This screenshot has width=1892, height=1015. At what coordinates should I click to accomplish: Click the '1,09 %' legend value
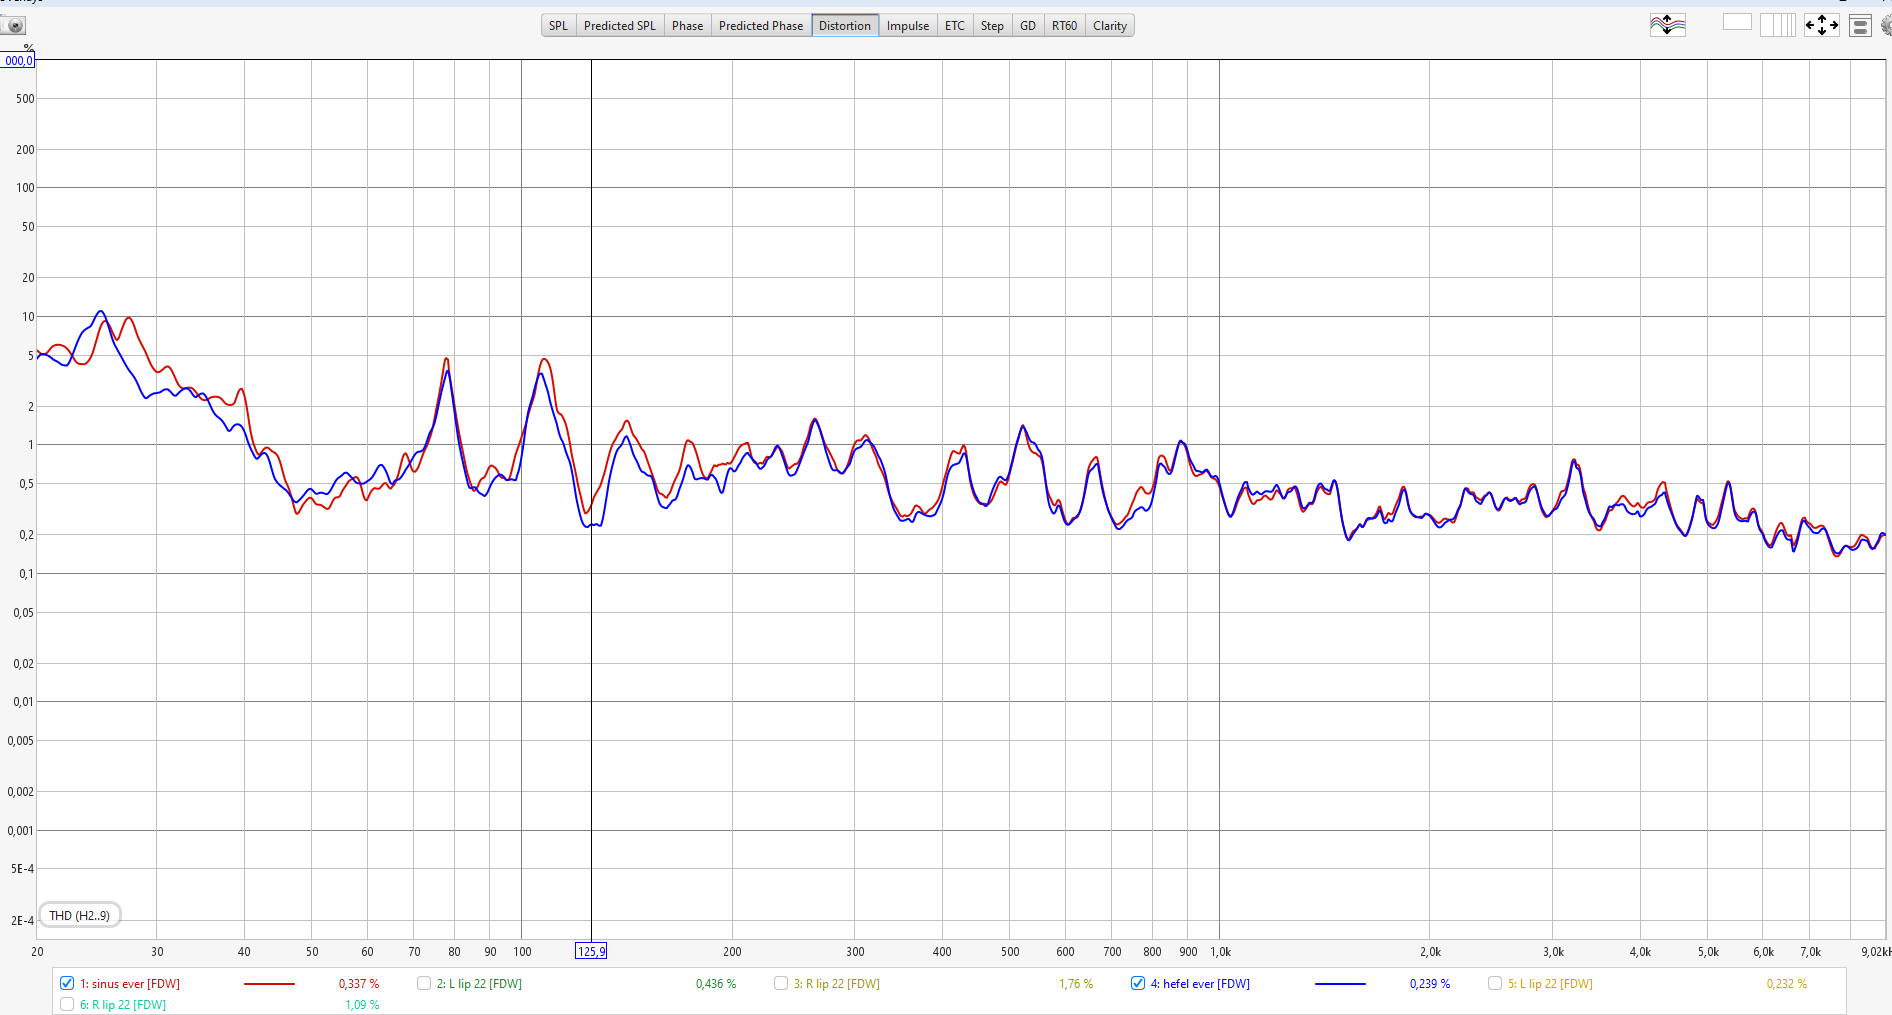[362, 1005]
